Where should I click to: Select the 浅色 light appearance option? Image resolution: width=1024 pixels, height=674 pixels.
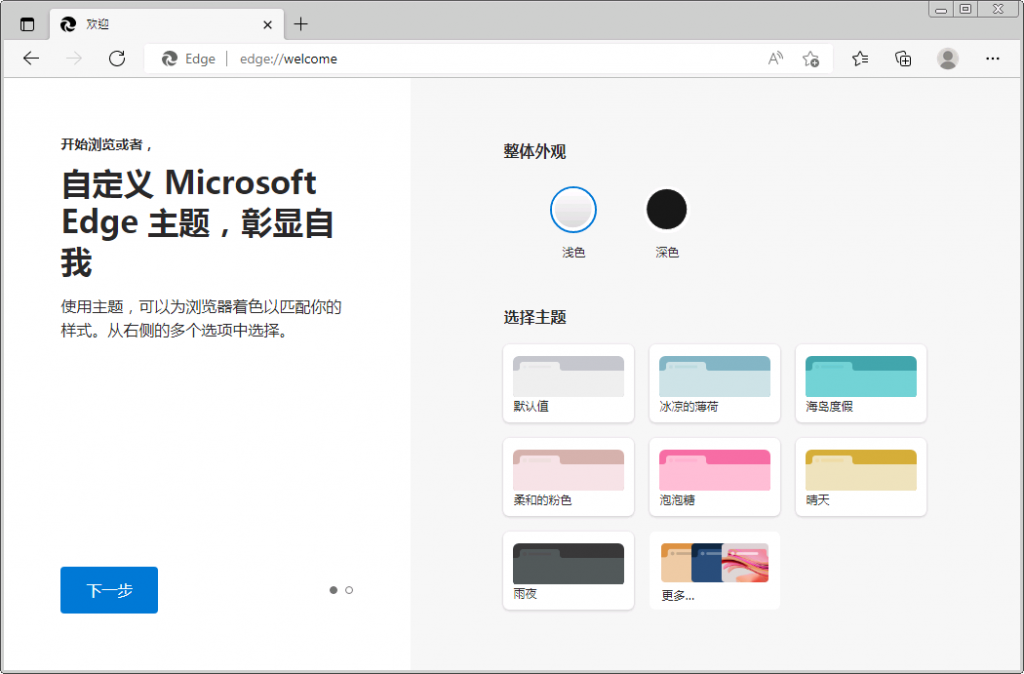tap(573, 210)
